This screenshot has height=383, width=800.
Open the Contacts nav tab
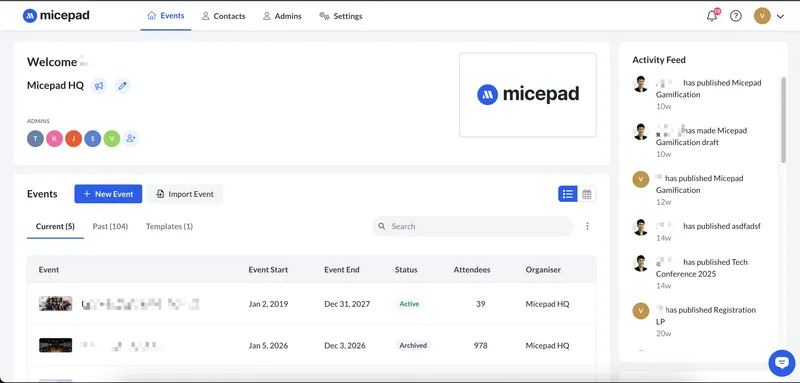click(x=223, y=16)
